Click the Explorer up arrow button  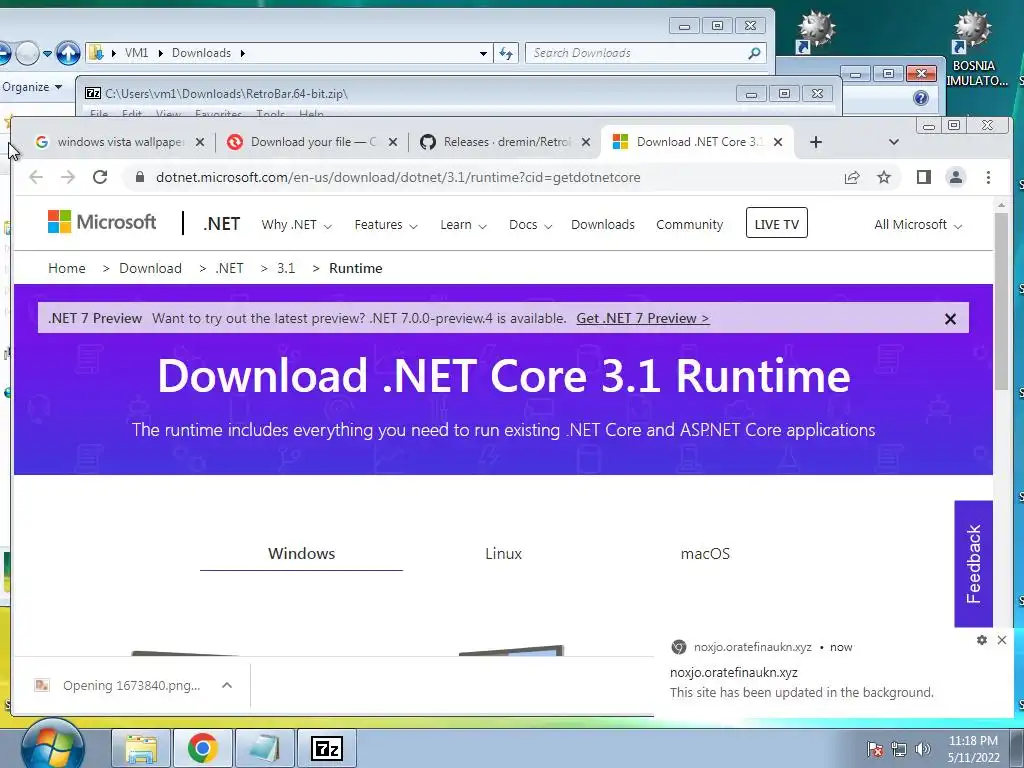point(68,53)
